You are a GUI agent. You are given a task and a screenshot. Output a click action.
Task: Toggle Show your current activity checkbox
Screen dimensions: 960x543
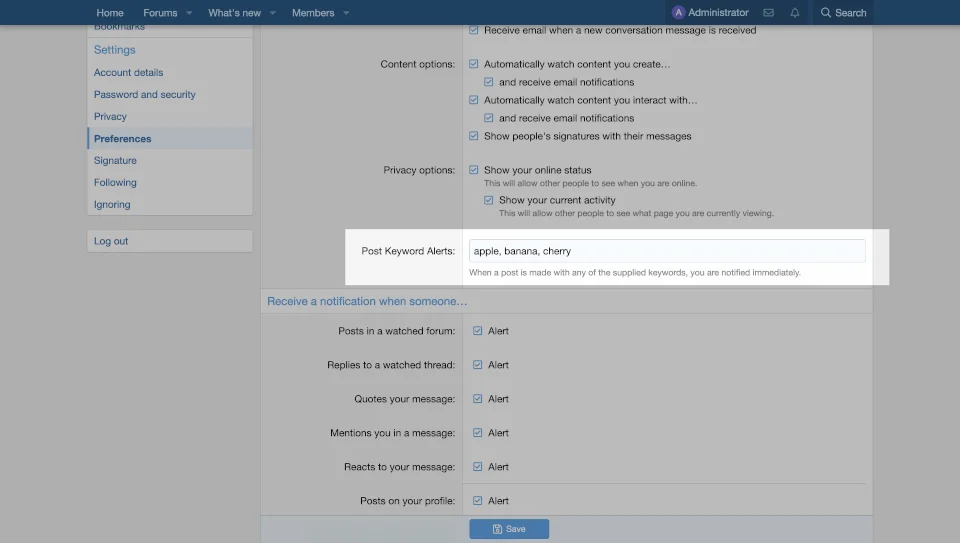pos(489,200)
